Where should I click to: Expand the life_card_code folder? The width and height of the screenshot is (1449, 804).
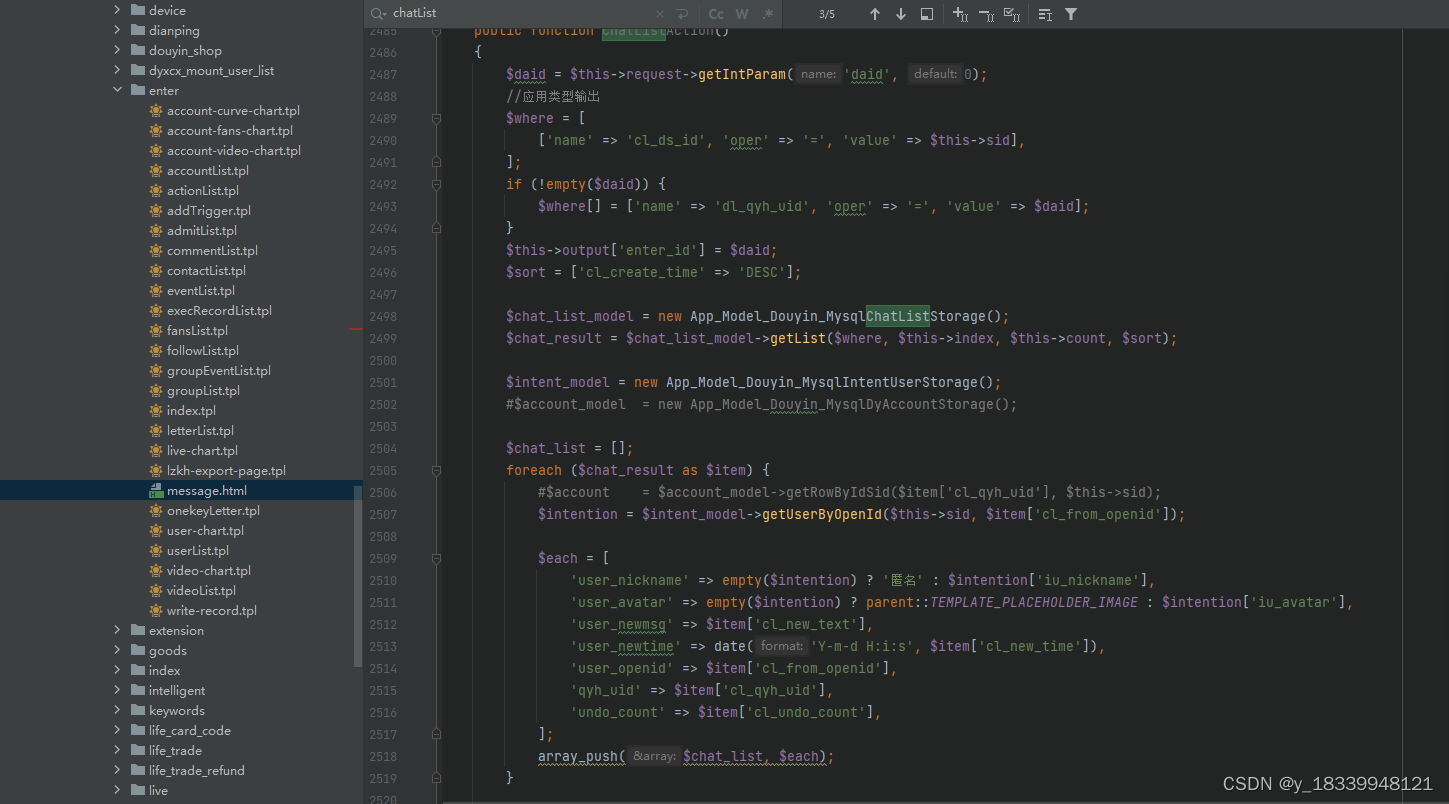point(117,730)
